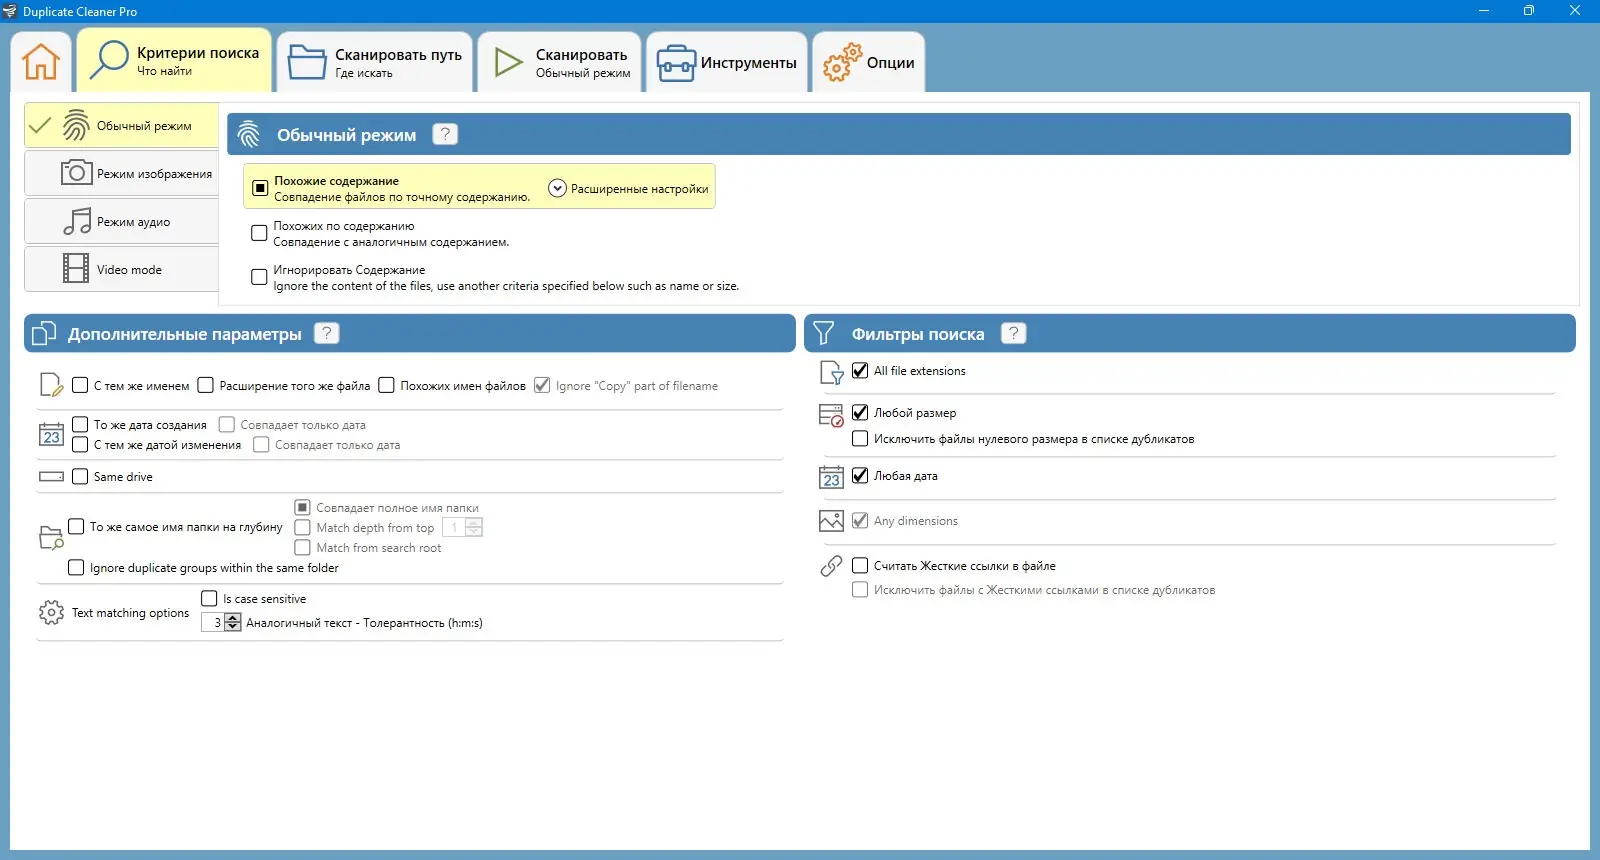Open the Опции tab
1600x860 pixels.
pyautogui.click(x=869, y=62)
